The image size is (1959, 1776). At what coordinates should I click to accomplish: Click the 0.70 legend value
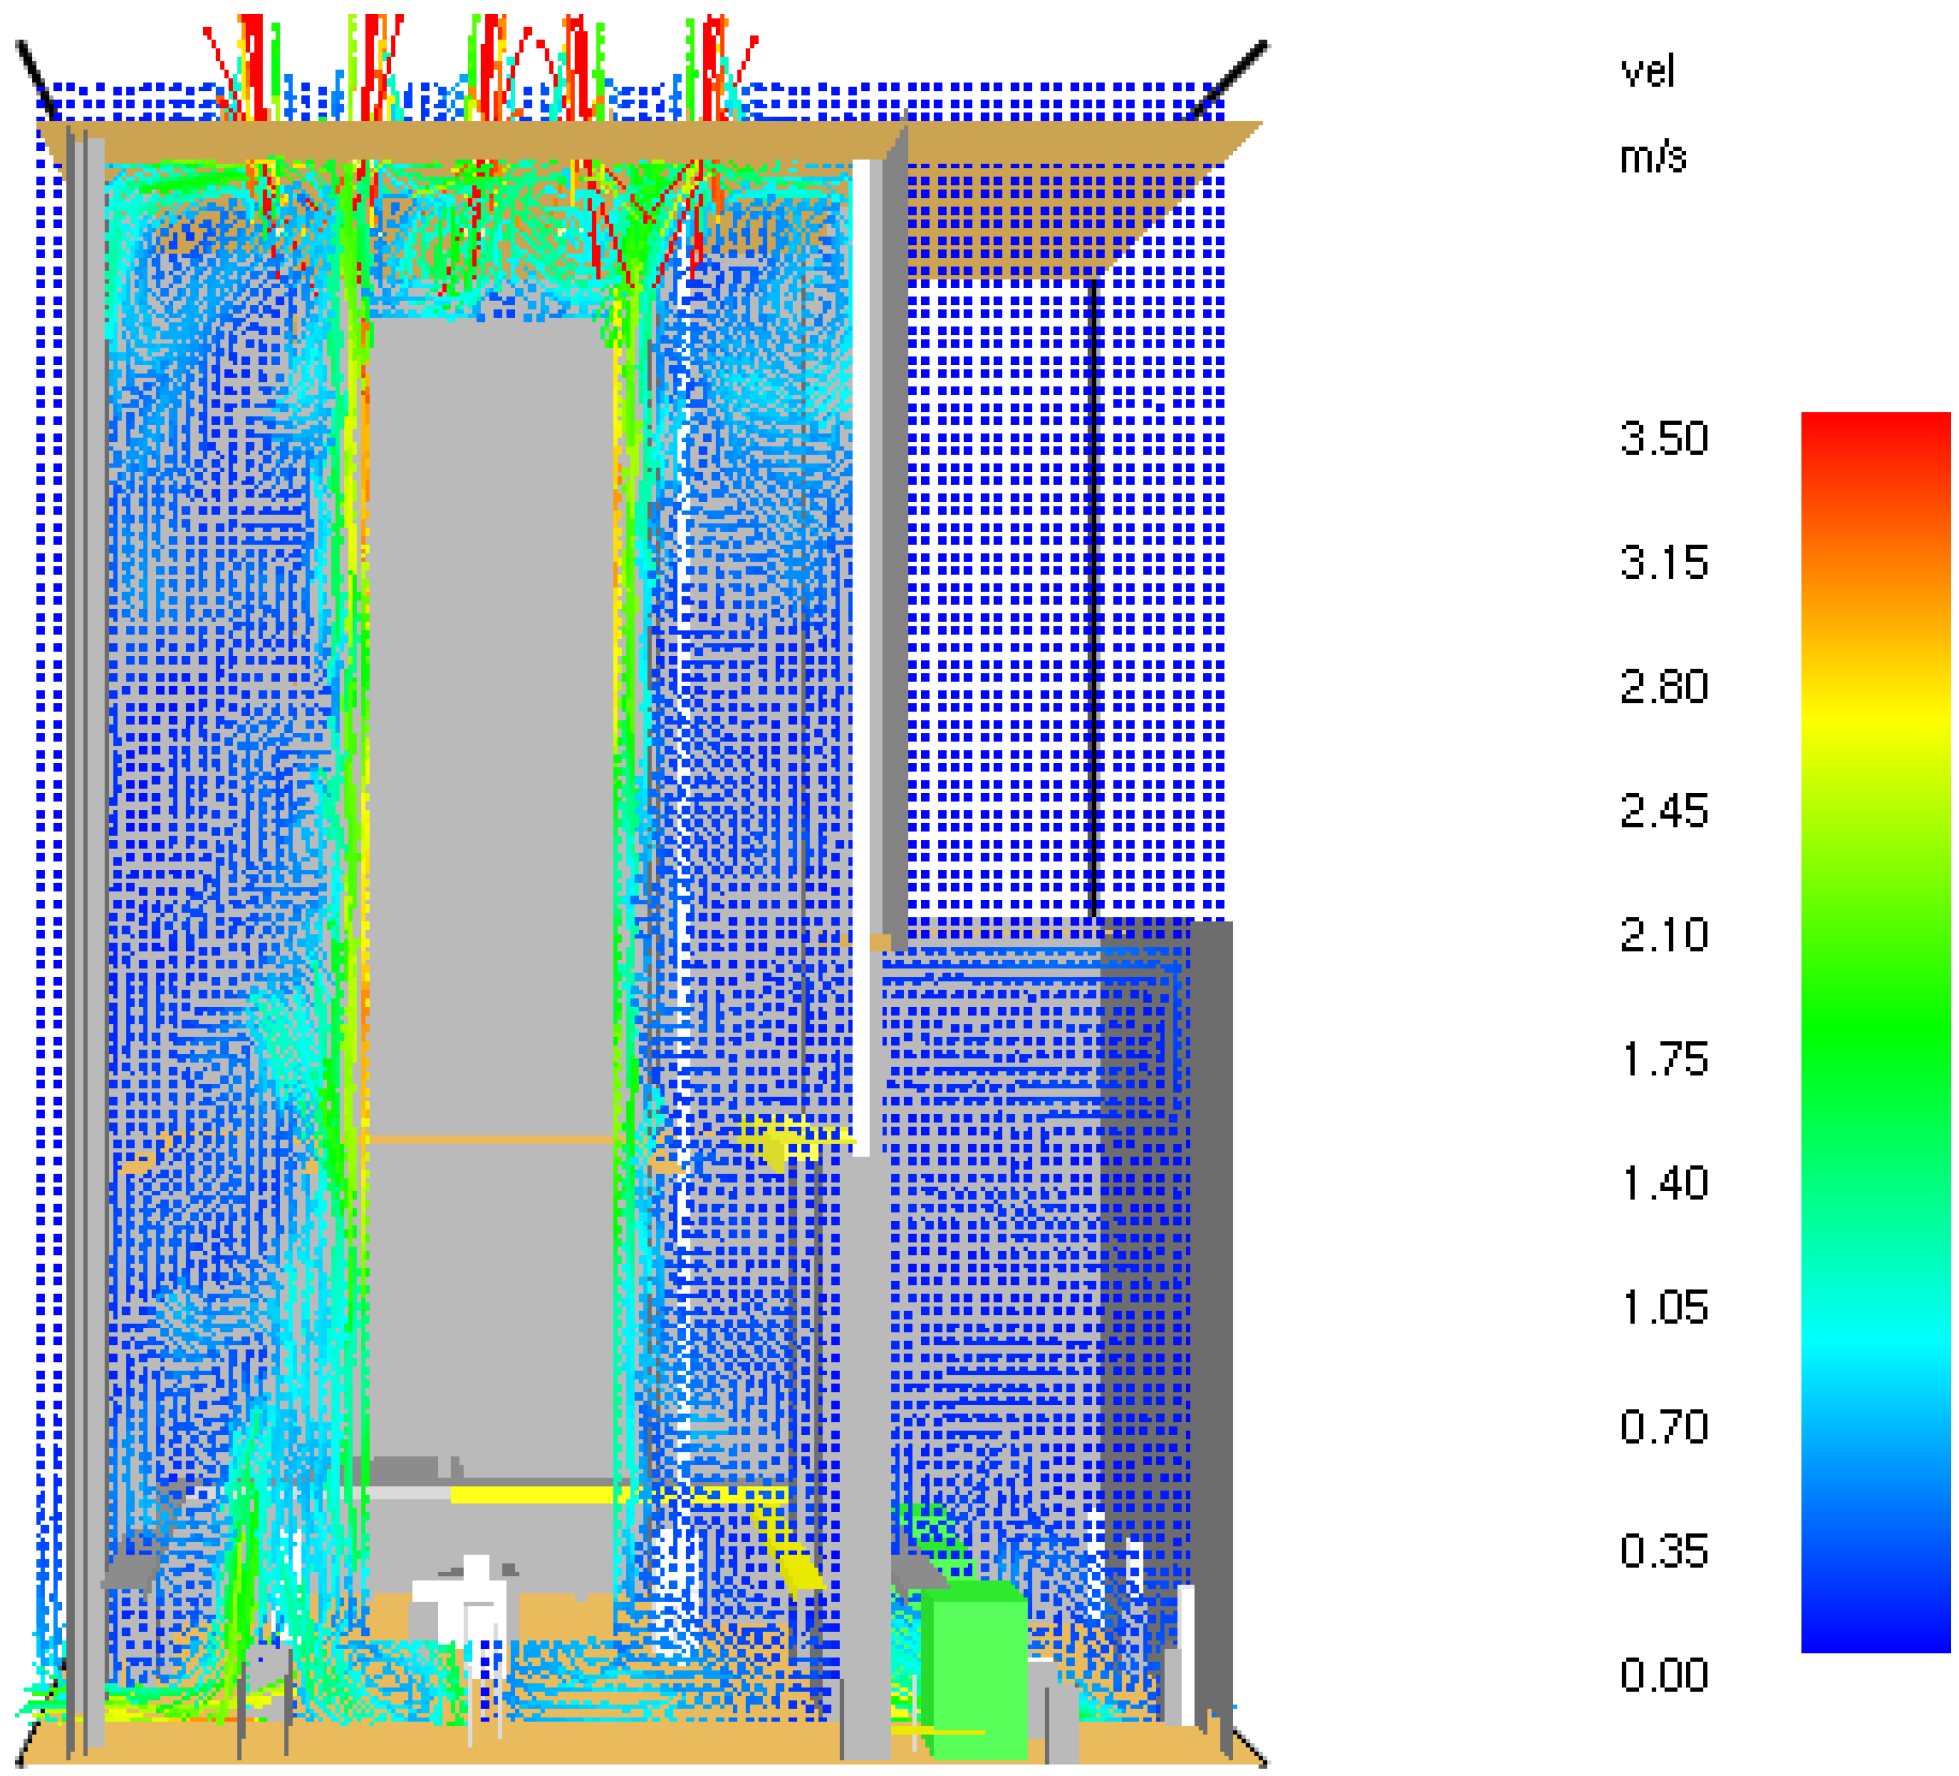tap(1663, 1427)
